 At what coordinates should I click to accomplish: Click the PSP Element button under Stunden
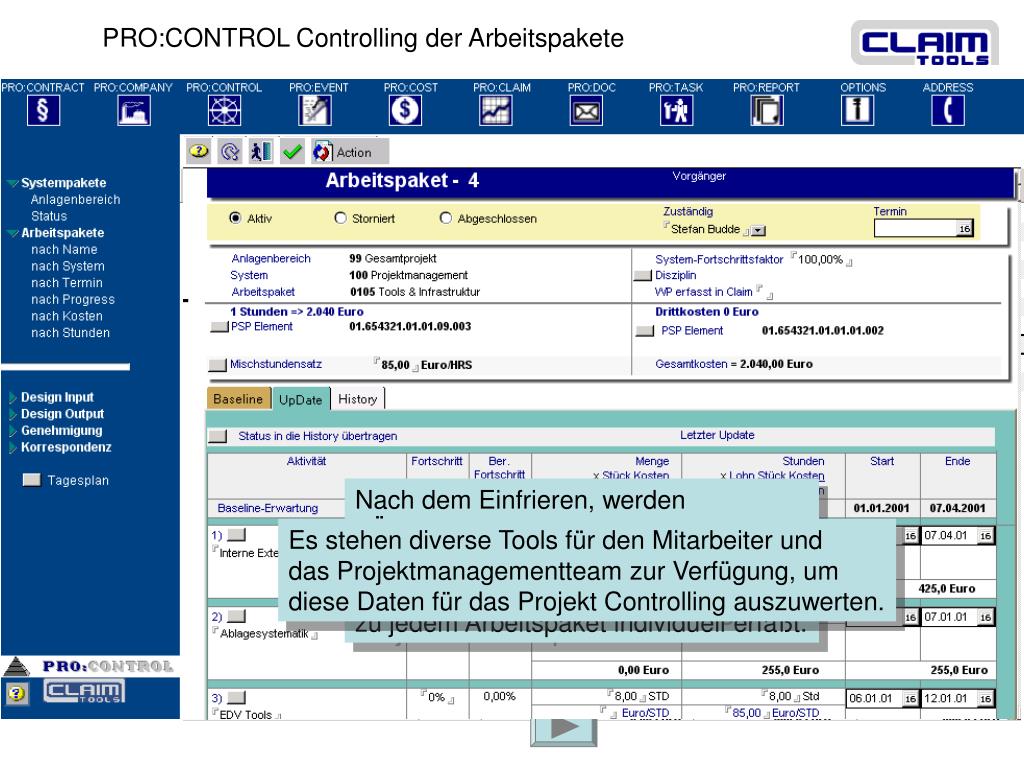tap(219, 327)
